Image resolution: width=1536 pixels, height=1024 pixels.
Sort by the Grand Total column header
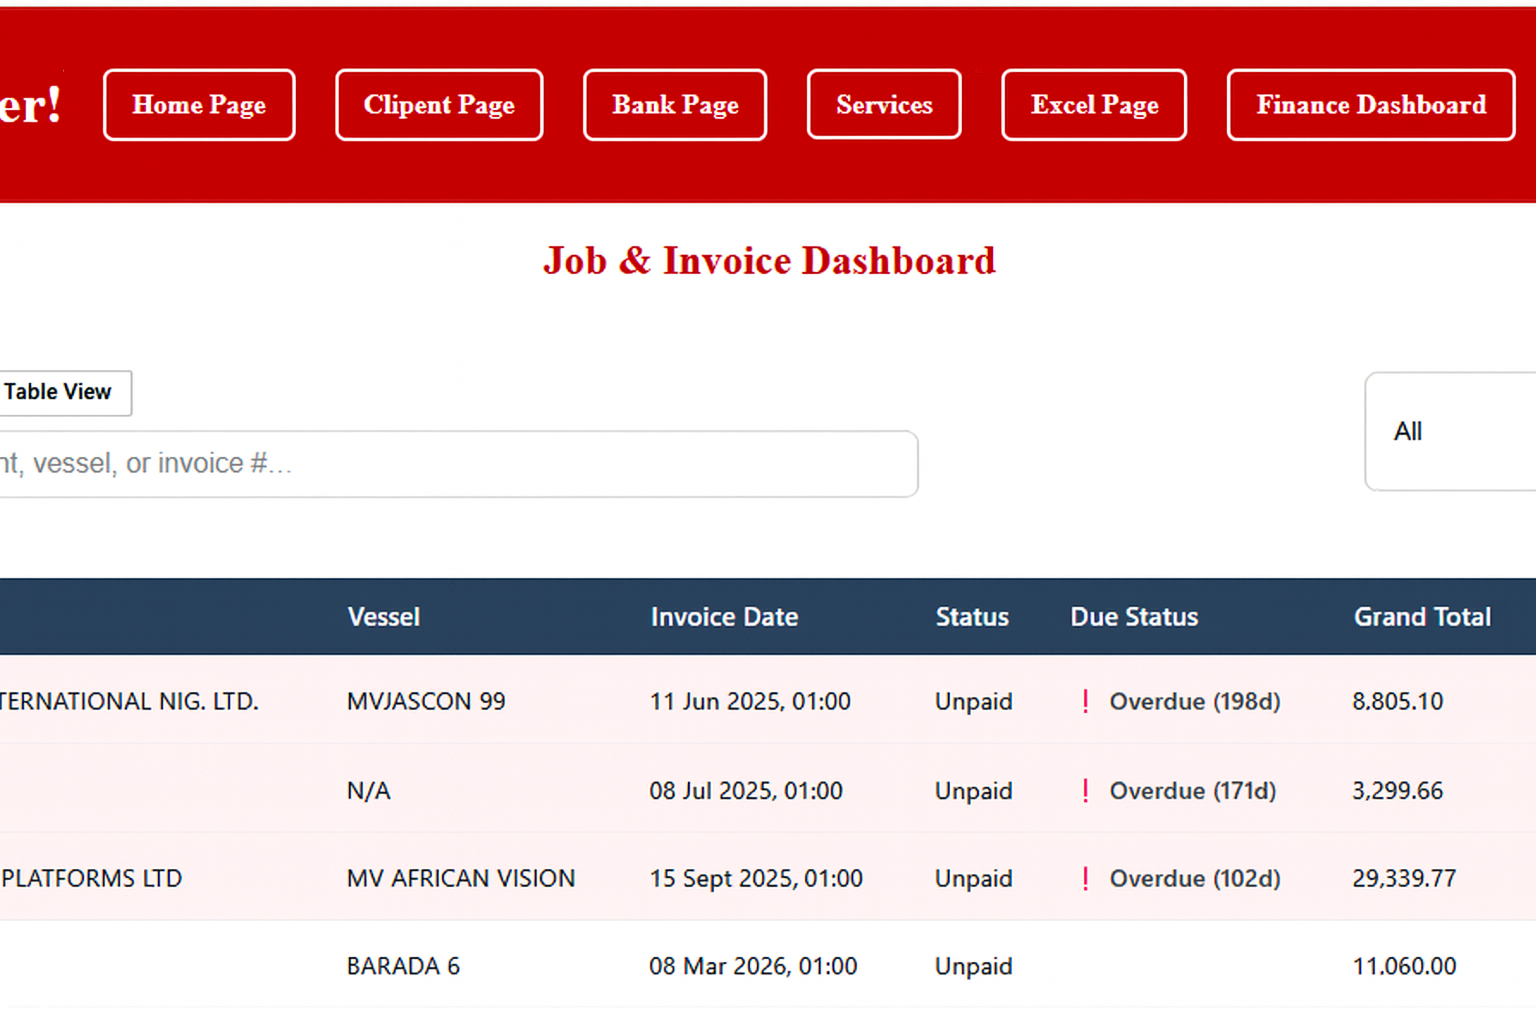pos(1421,617)
